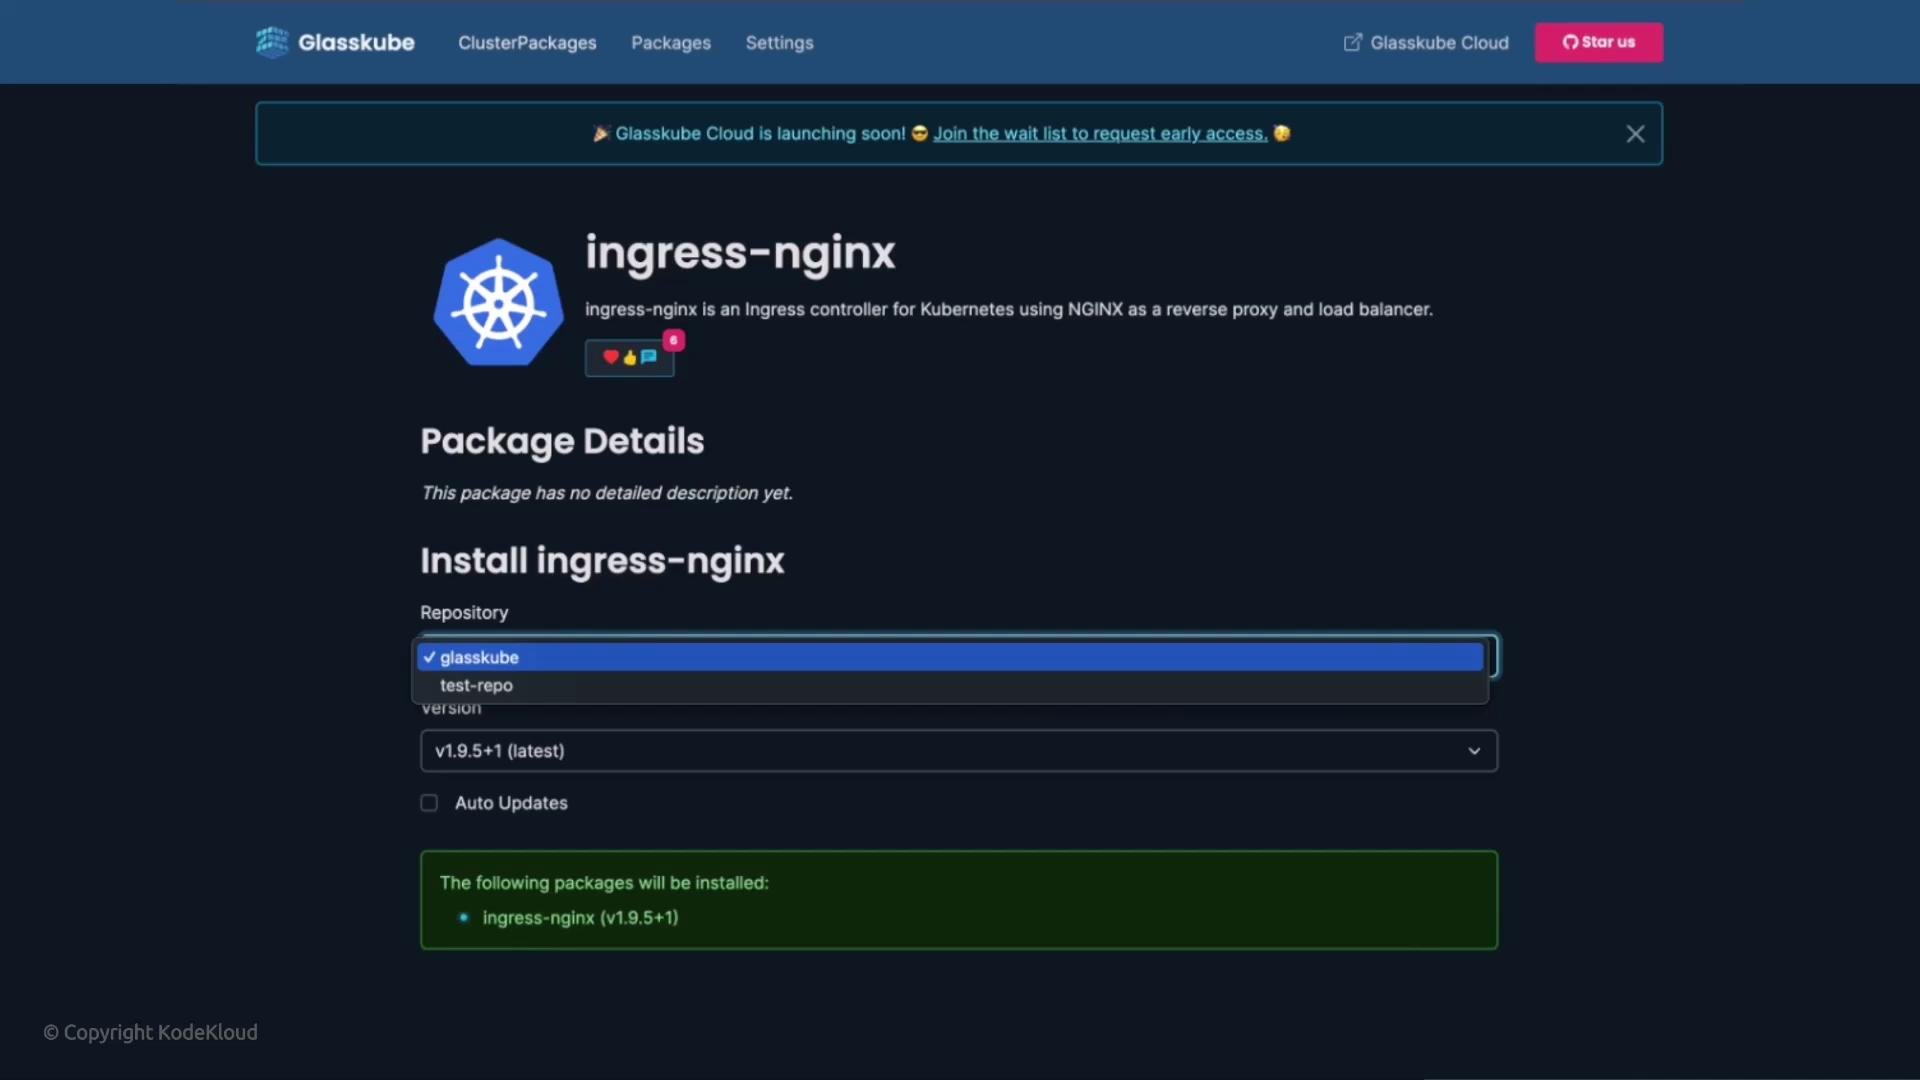Click the Version dropdown chevron arrow
The height and width of the screenshot is (1080, 1920).
(x=1474, y=751)
